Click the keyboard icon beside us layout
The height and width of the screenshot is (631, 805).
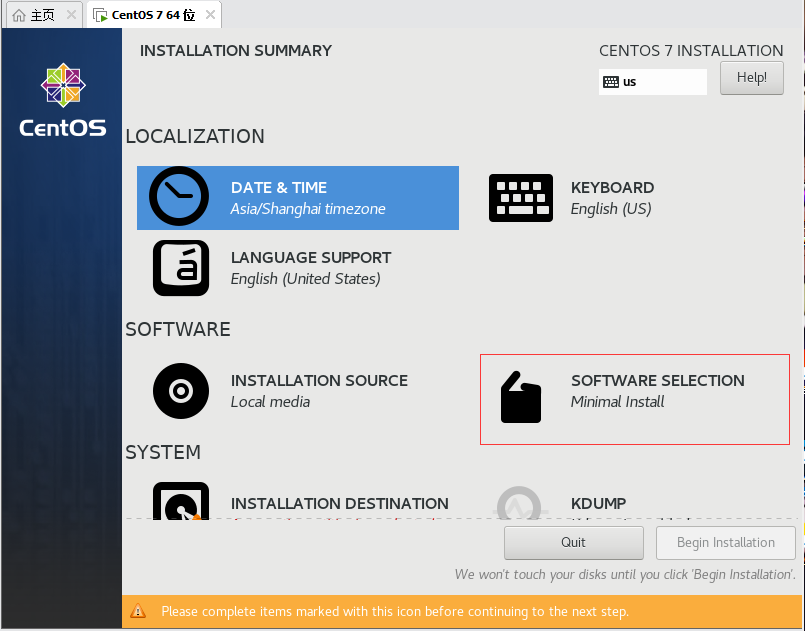(610, 82)
